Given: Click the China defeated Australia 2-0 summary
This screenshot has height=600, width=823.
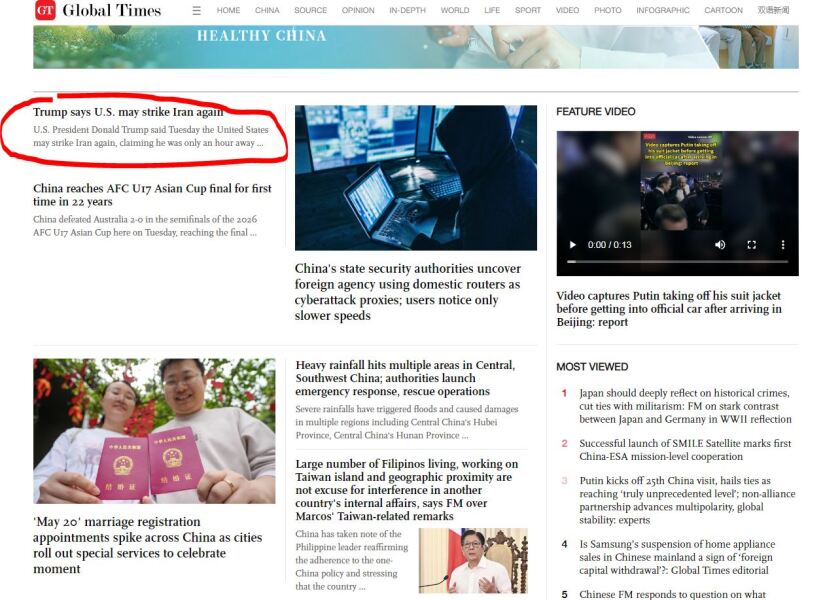Looking at the screenshot, I should pos(145,226).
